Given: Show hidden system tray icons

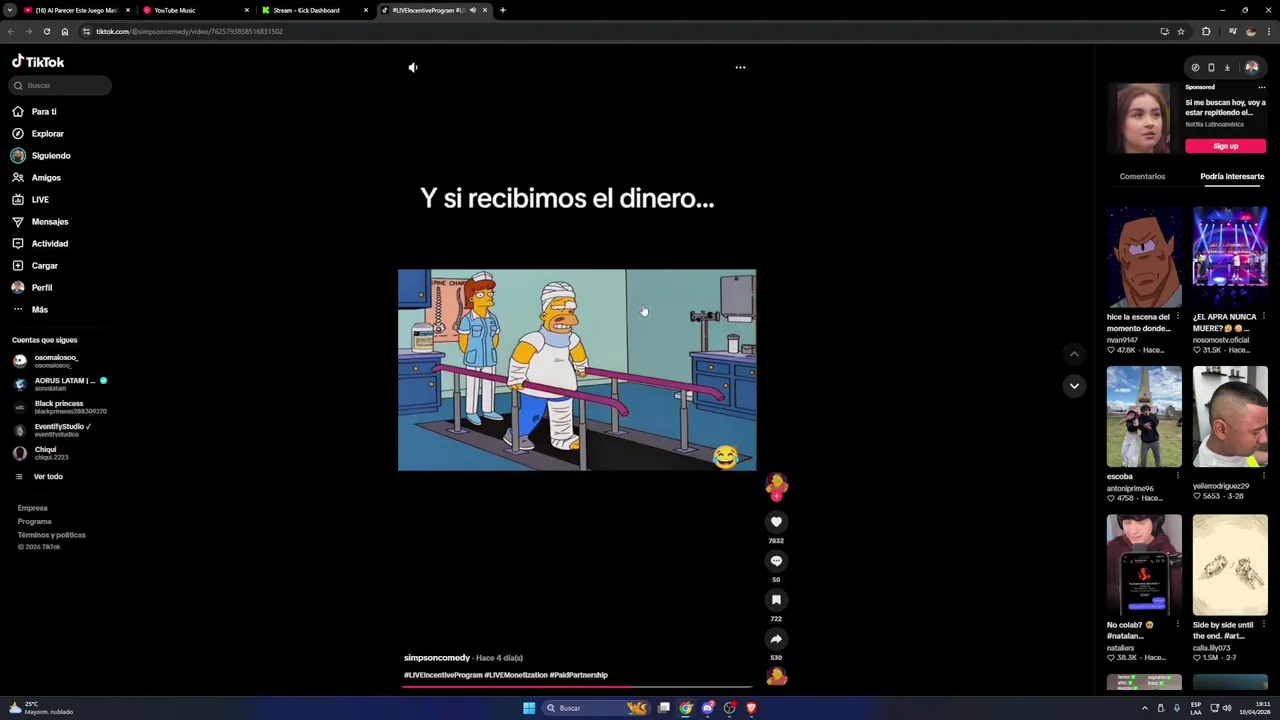Looking at the screenshot, I should pos(1145,708).
